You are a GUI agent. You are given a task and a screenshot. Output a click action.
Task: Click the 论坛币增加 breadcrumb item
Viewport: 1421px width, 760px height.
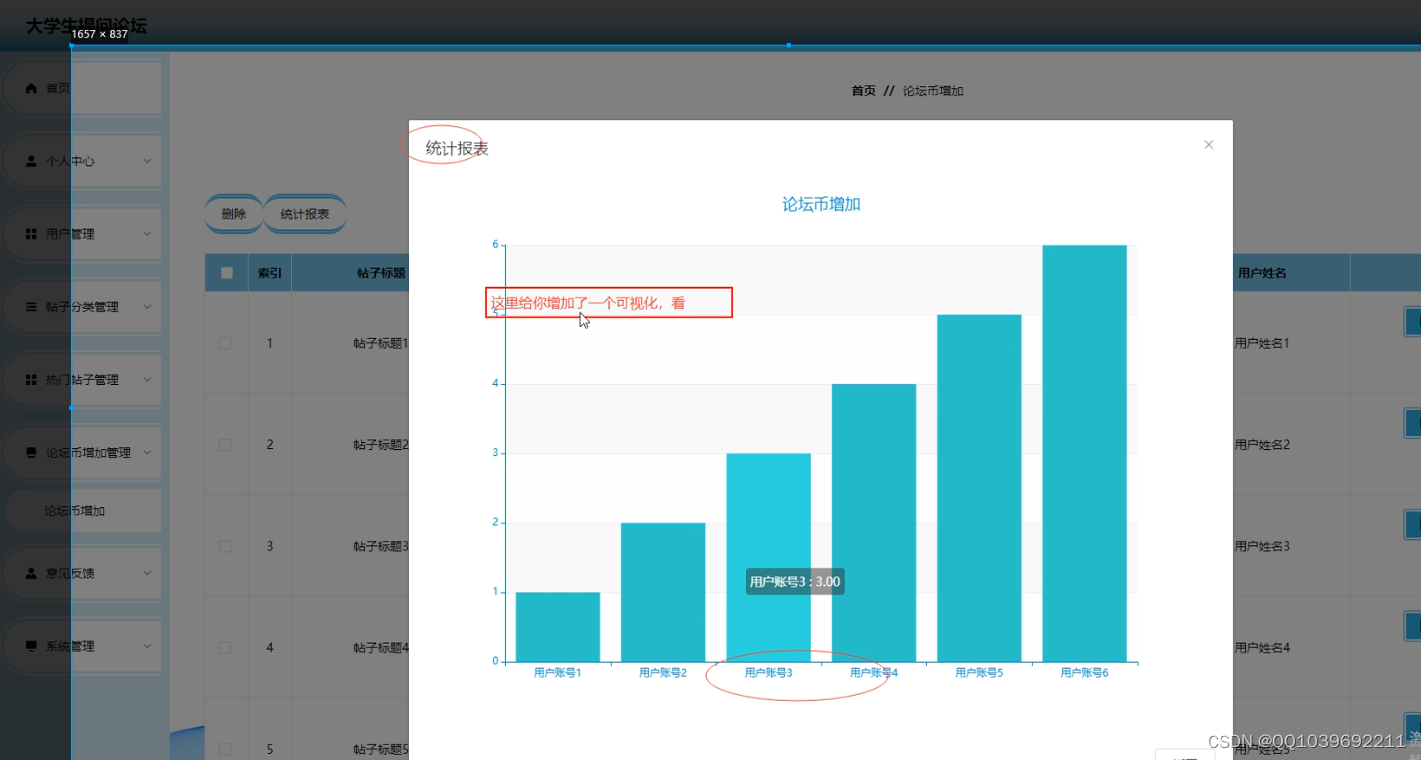pyautogui.click(x=933, y=91)
